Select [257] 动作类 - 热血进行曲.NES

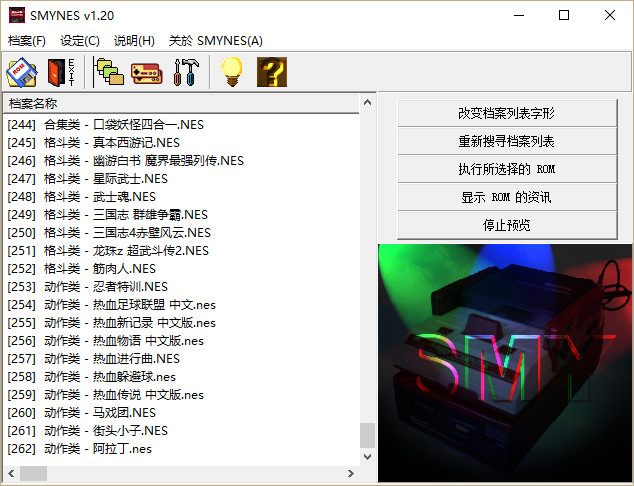click(93, 359)
